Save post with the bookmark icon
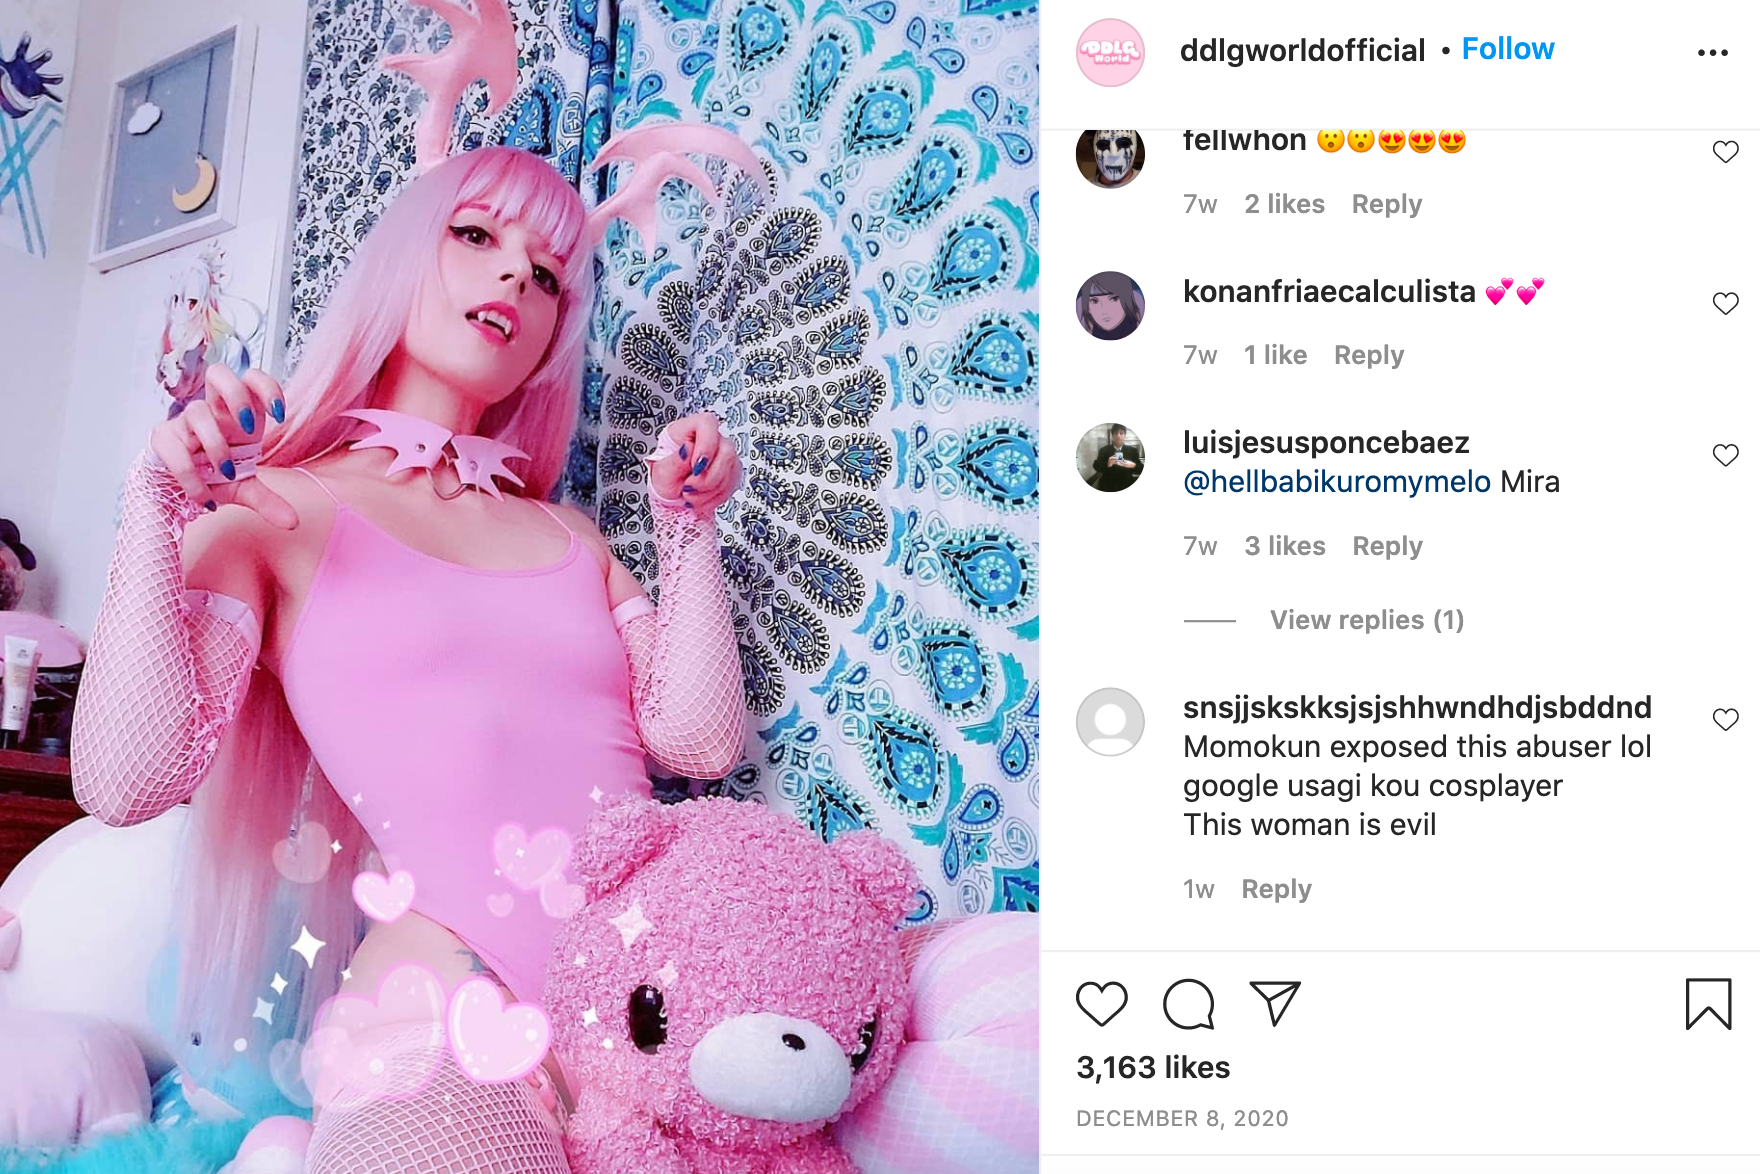1760x1174 pixels. [1708, 1004]
